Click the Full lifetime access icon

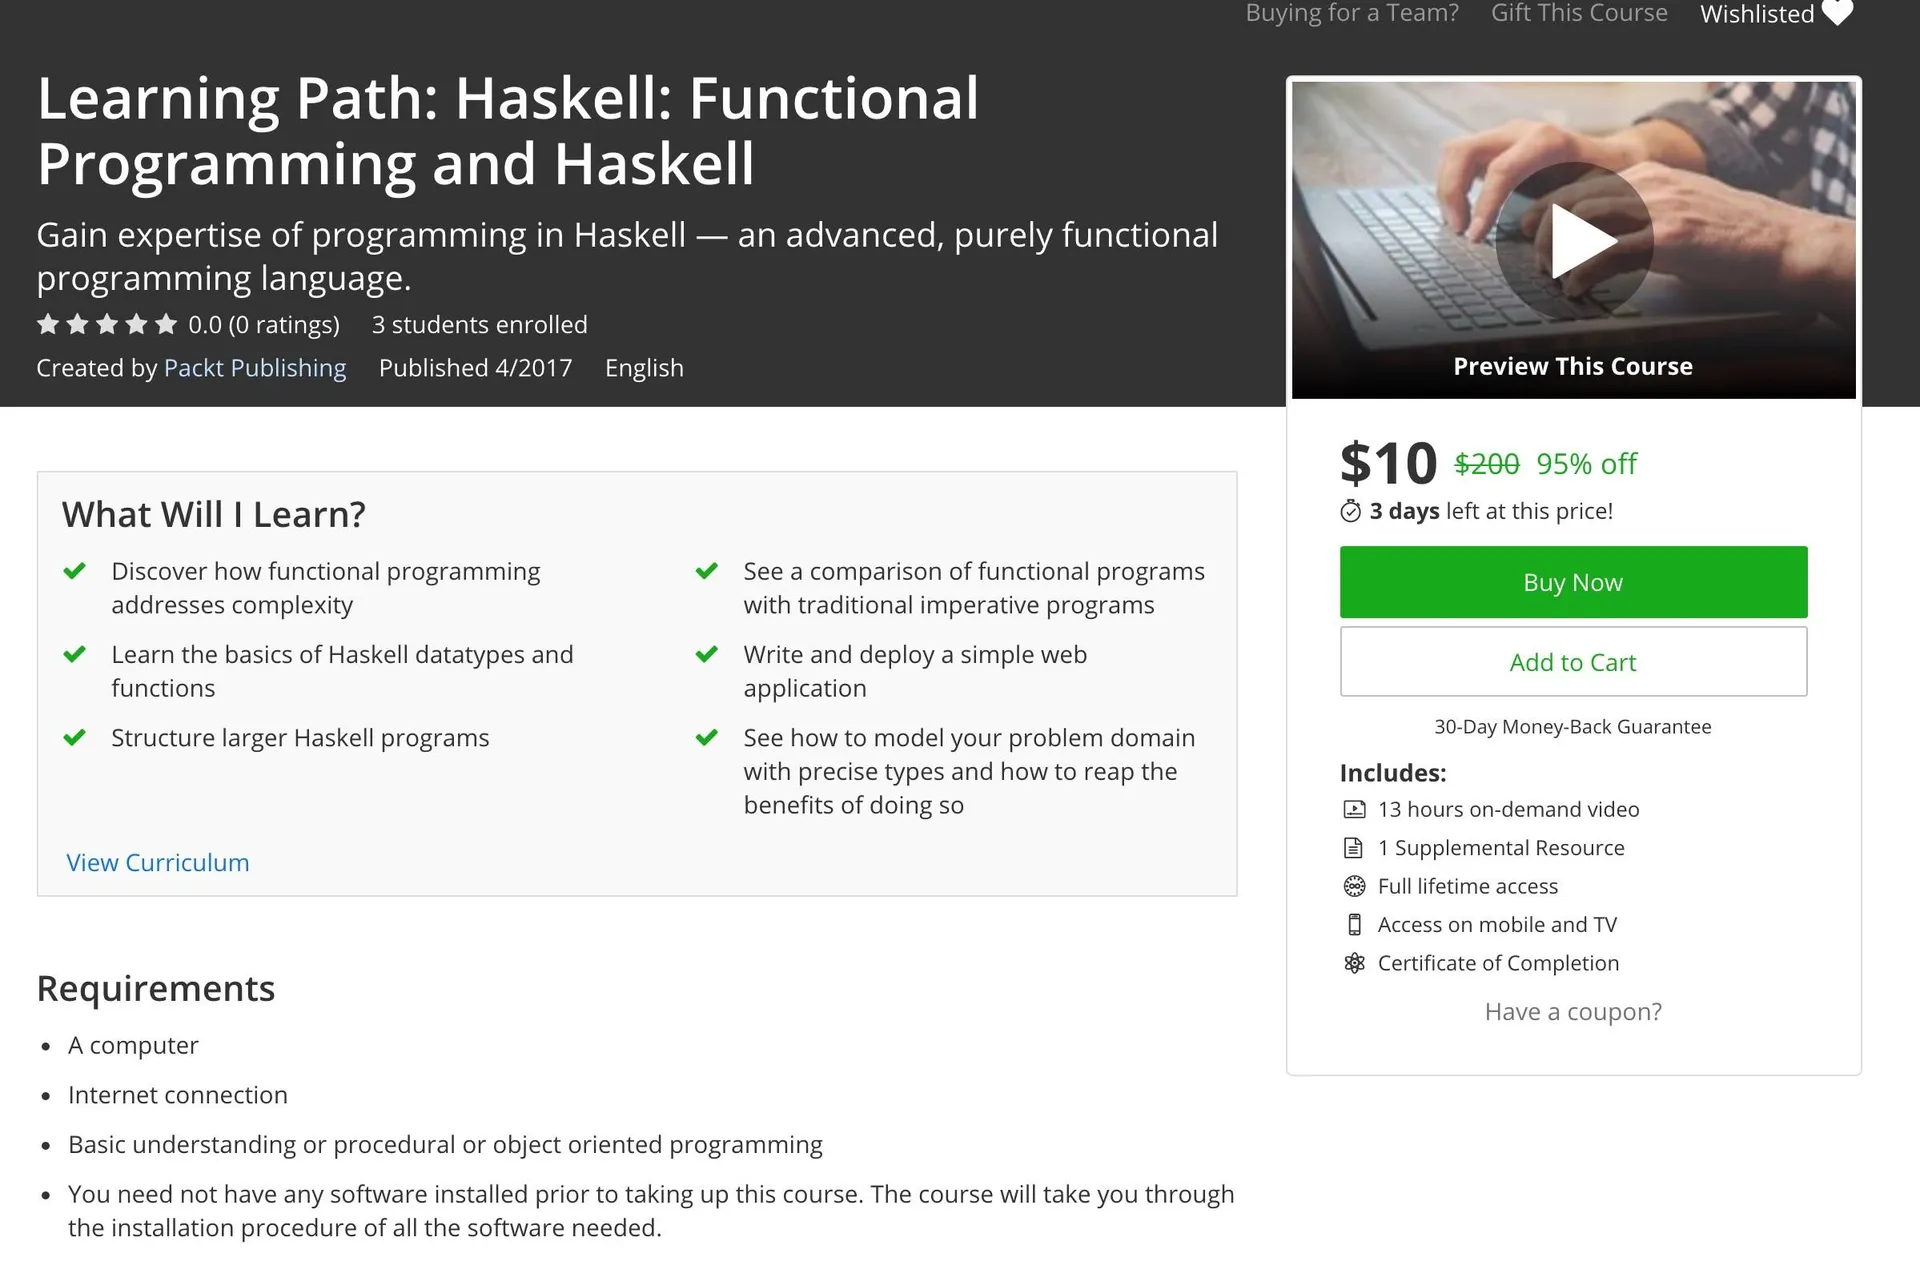[1354, 886]
